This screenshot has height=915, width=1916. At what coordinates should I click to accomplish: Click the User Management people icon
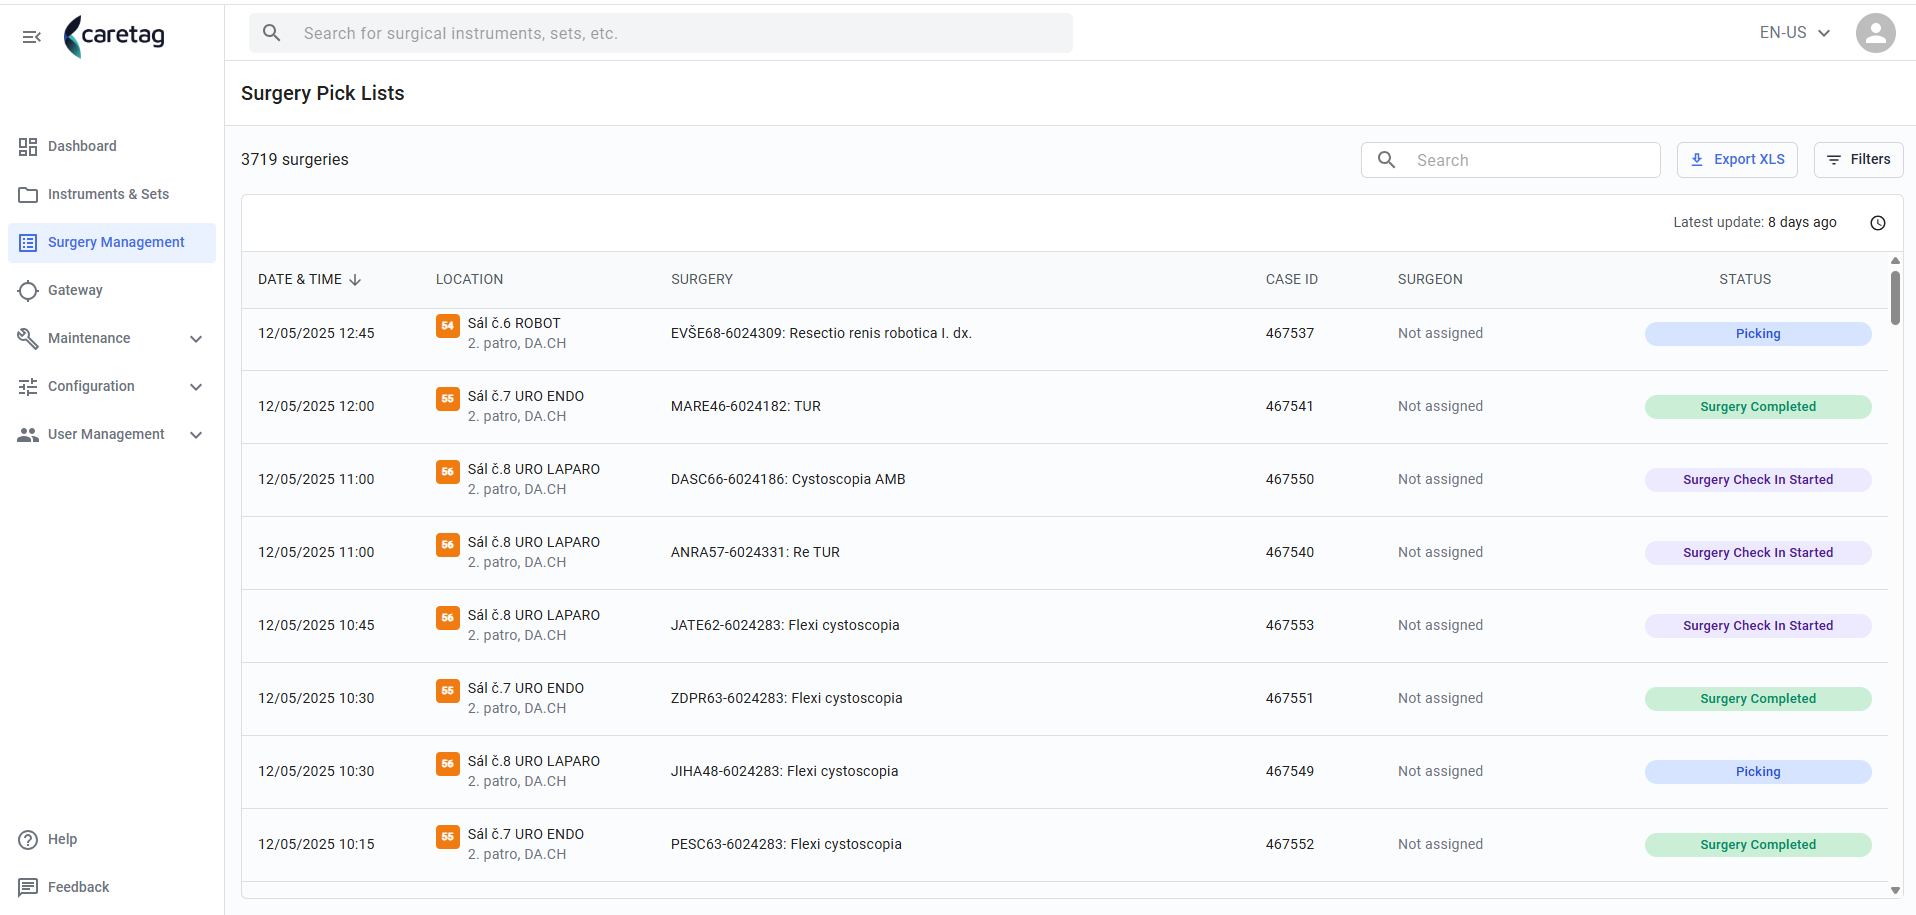point(28,434)
